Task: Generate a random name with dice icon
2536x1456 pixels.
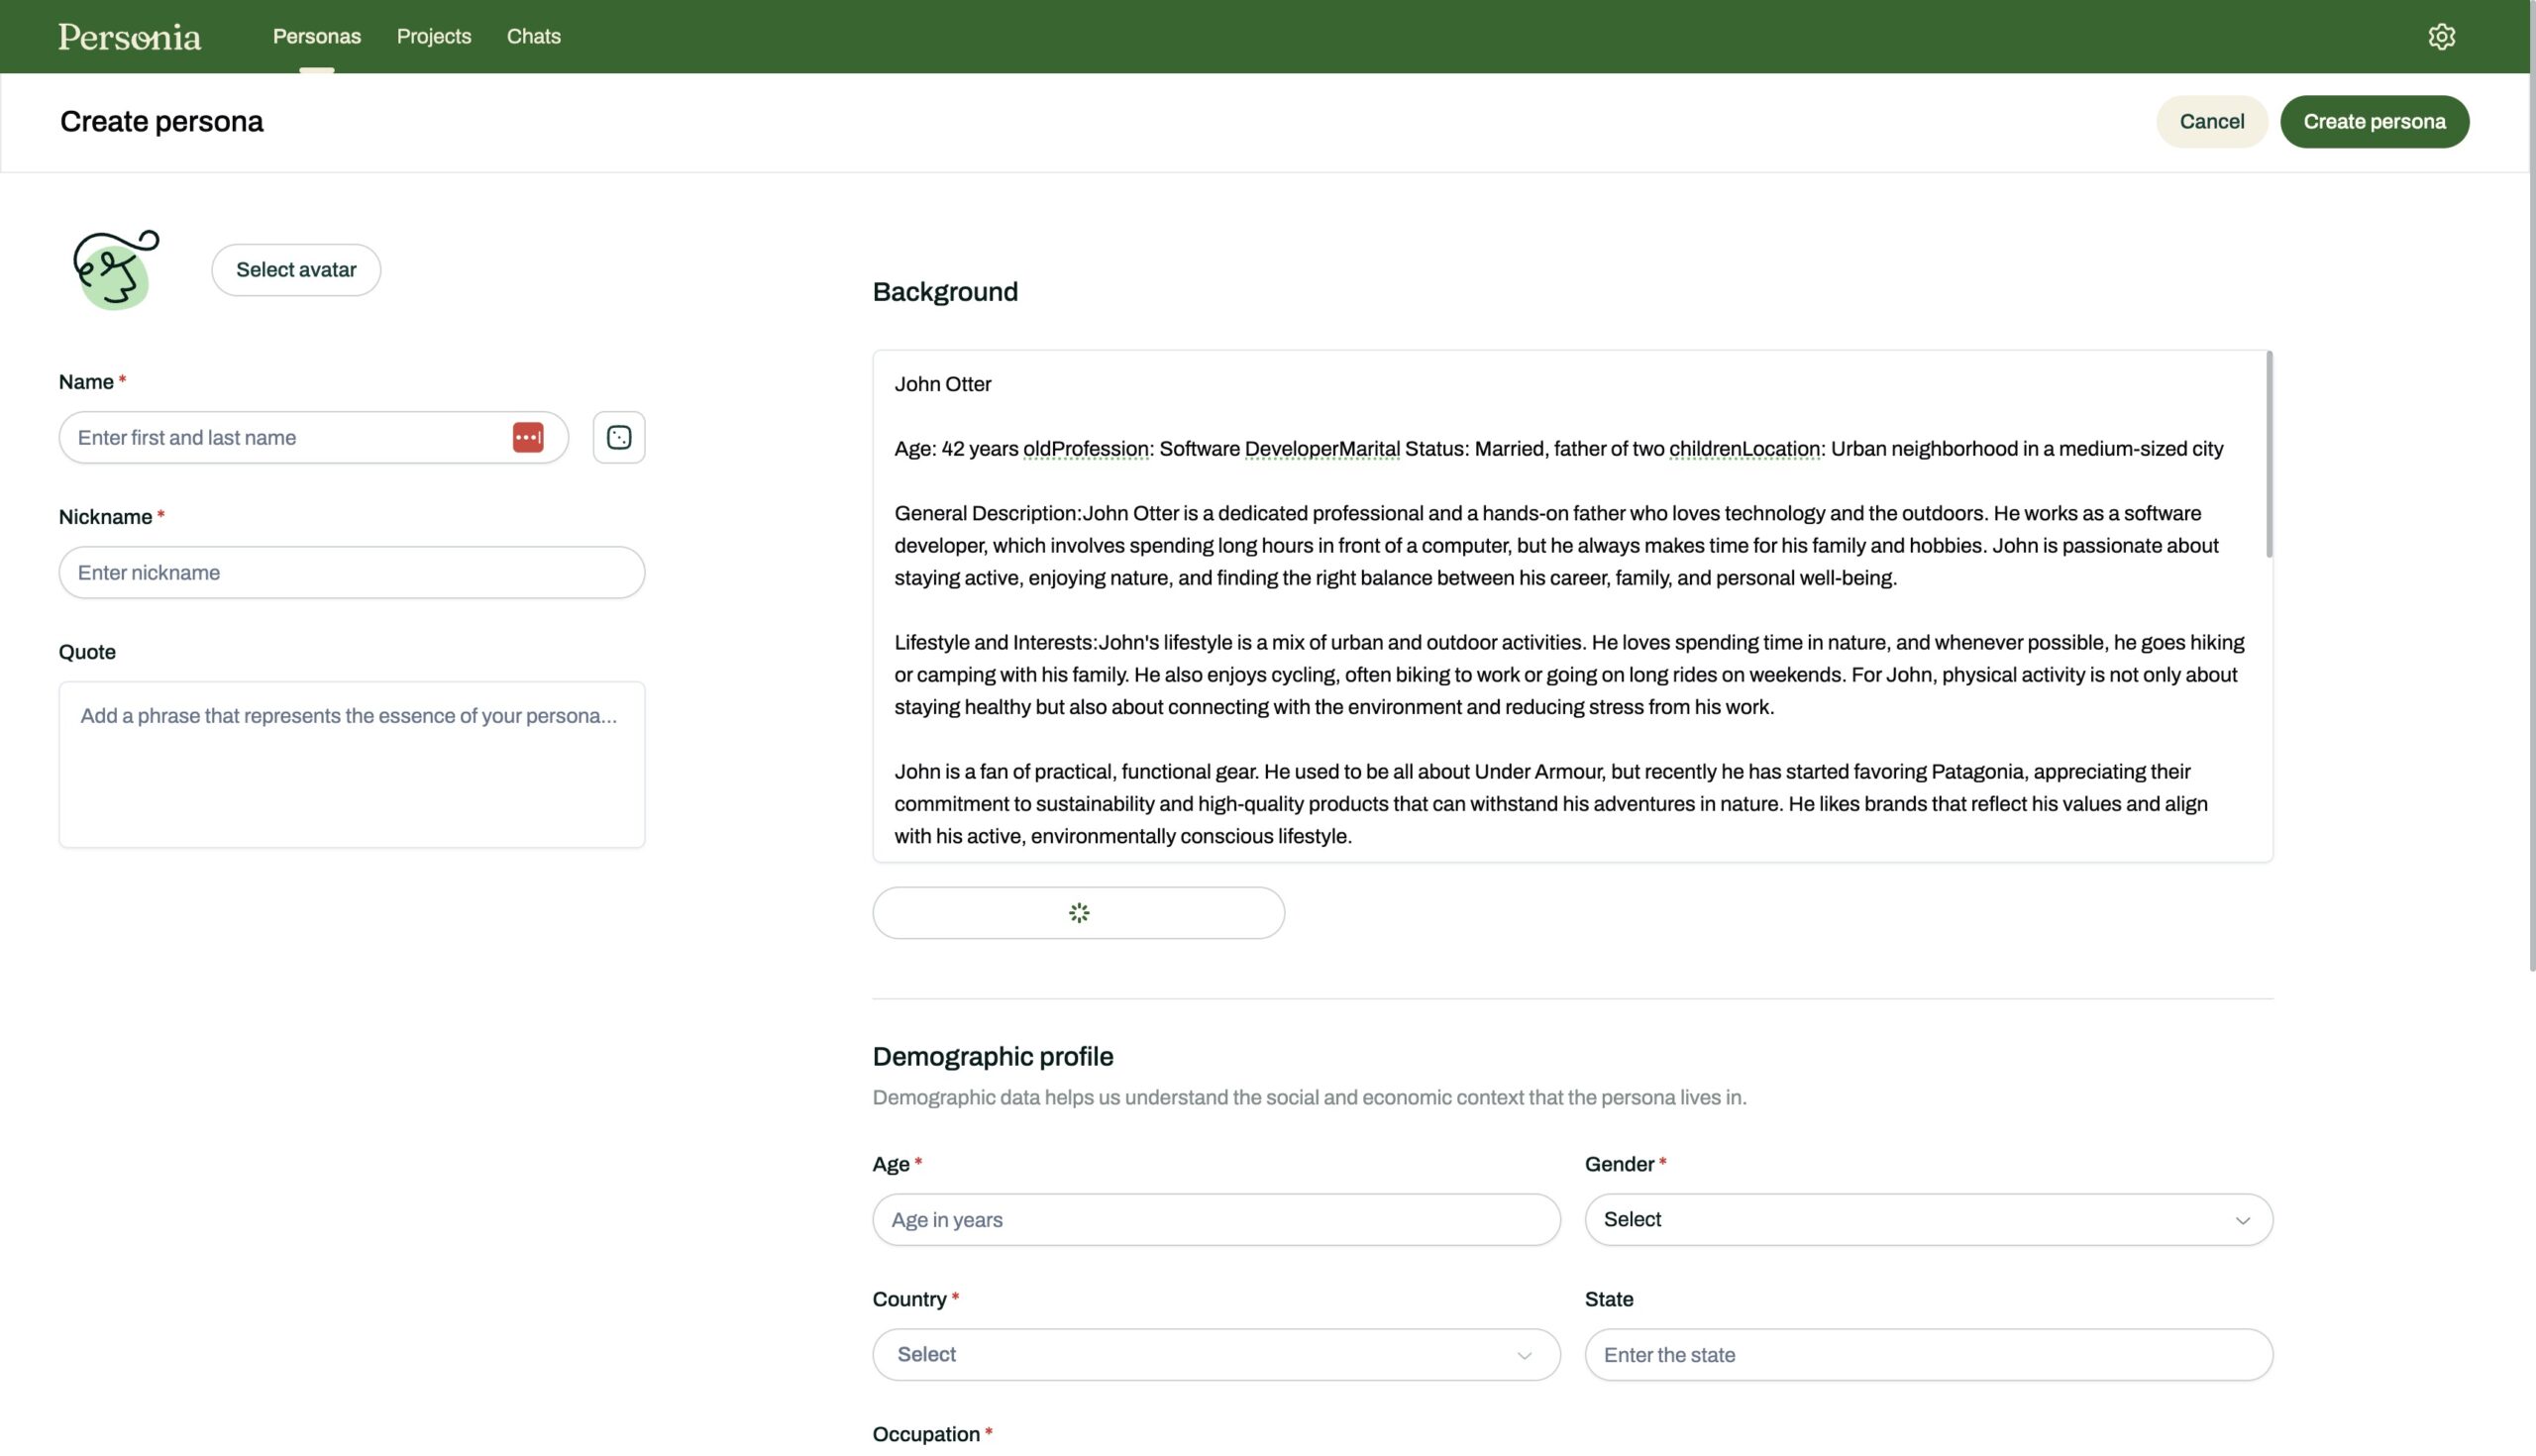Action: tap(619, 437)
